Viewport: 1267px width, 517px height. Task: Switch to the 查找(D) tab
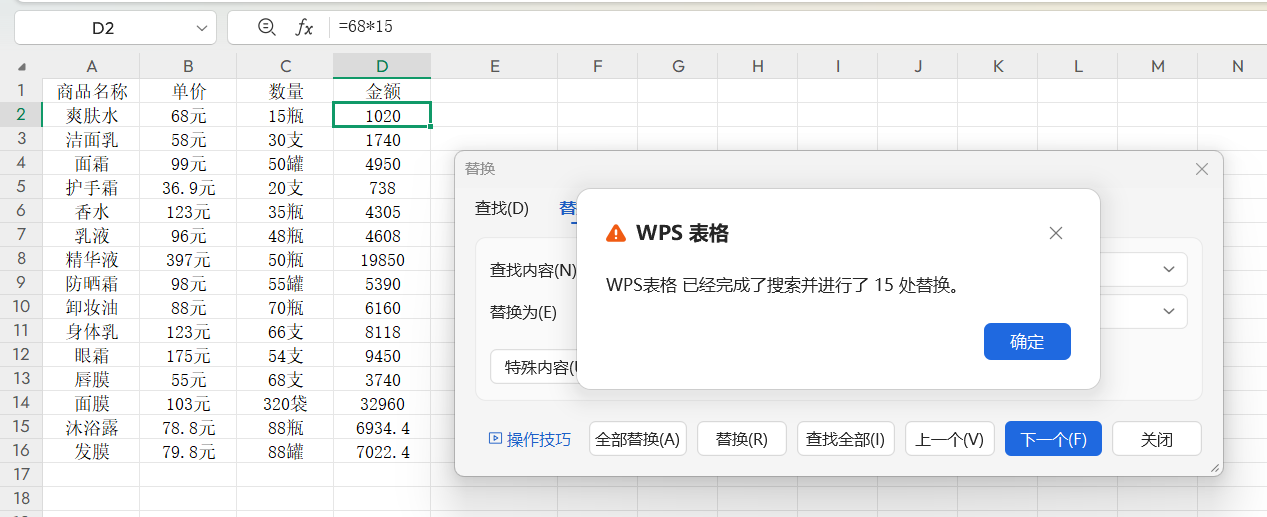coord(501,208)
